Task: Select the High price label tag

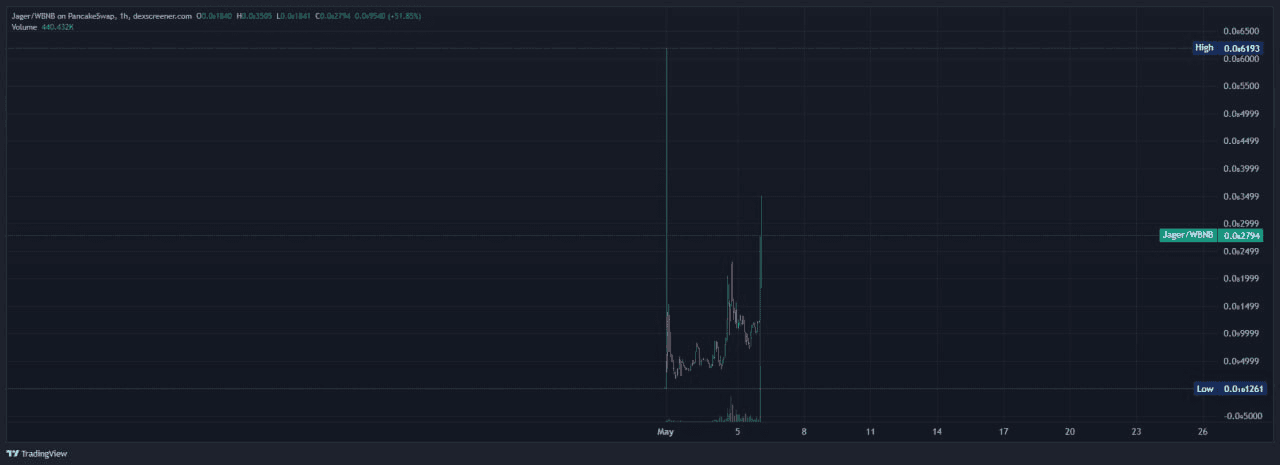Action: click(x=1229, y=48)
